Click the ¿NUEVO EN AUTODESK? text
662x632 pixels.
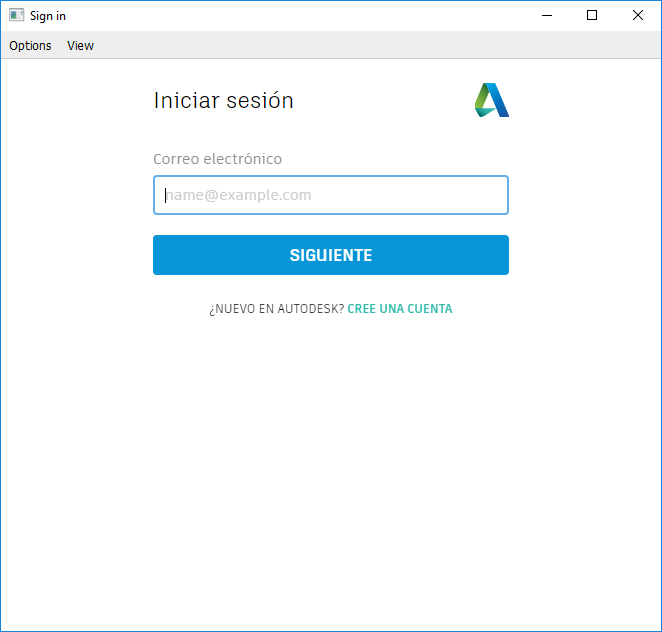point(276,309)
